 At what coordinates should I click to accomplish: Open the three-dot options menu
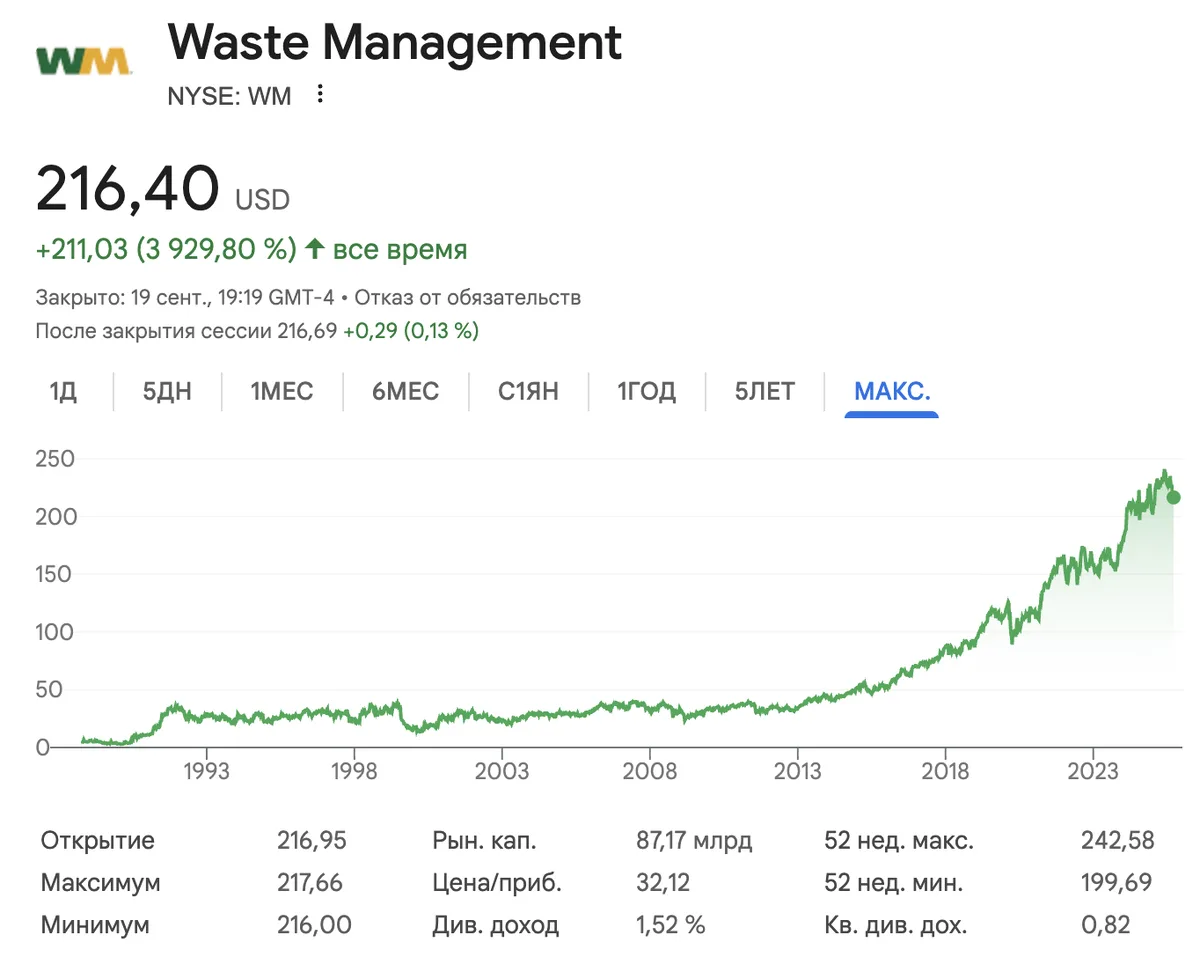320,94
